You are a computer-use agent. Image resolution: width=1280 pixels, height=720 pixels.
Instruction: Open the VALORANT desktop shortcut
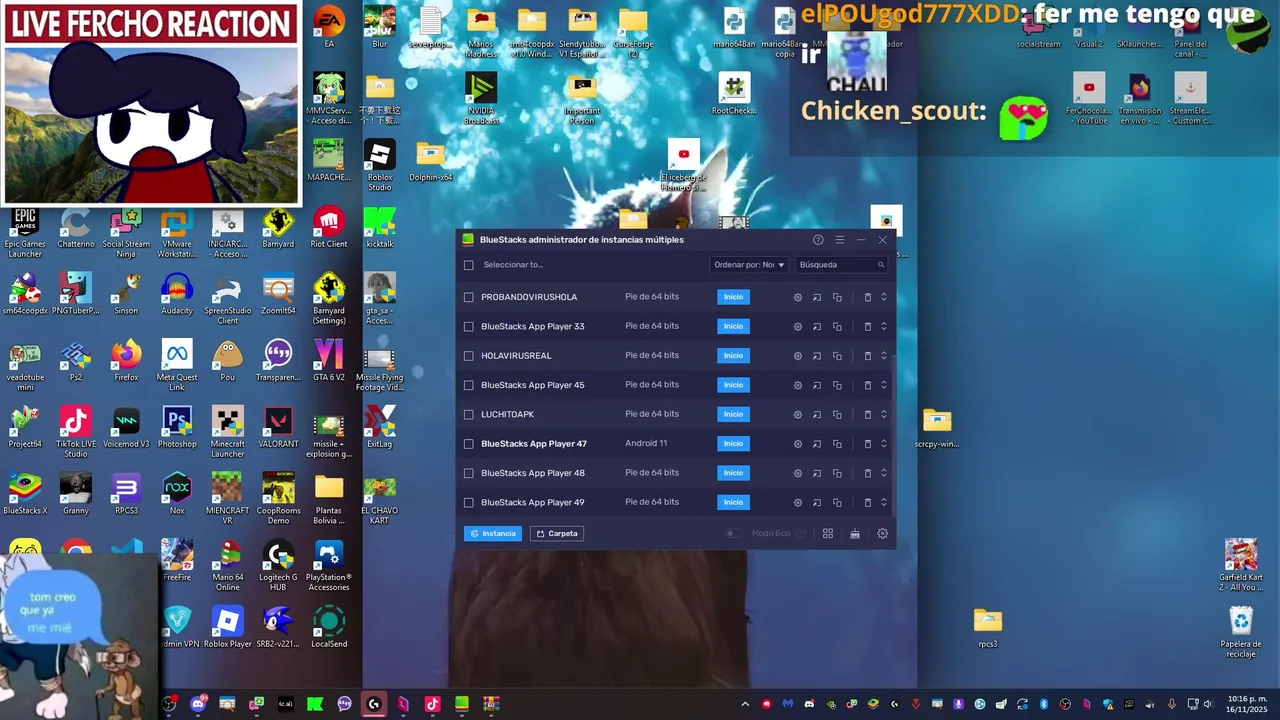278,428
